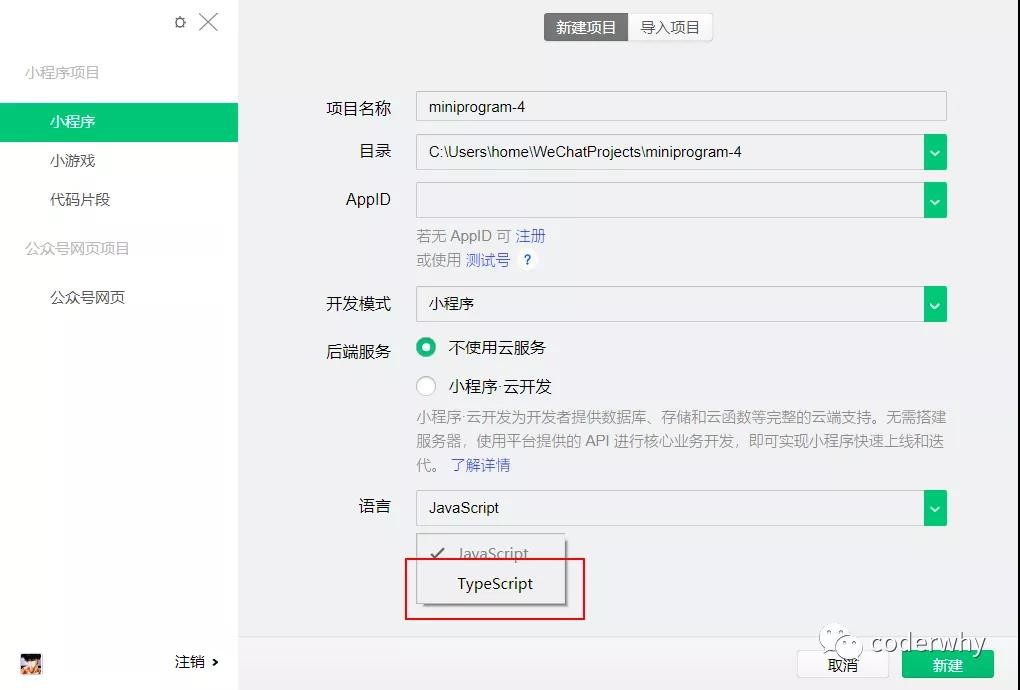Open the 了解详情 link

(x=481, y=465)
